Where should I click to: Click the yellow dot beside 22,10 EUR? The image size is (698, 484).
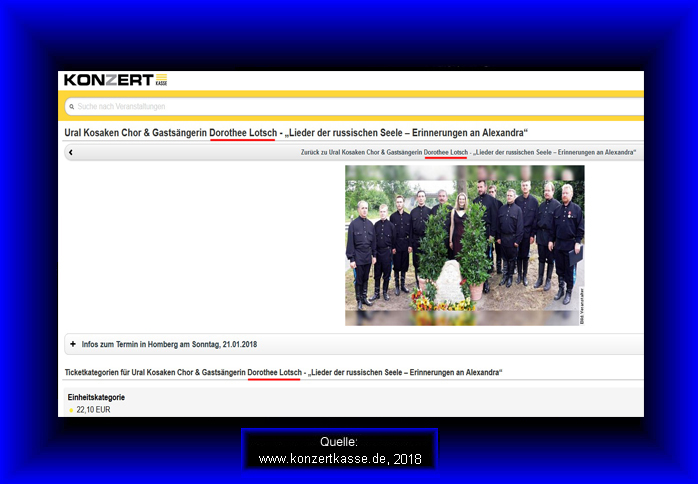pyautogui.click(x=71, y=409)
